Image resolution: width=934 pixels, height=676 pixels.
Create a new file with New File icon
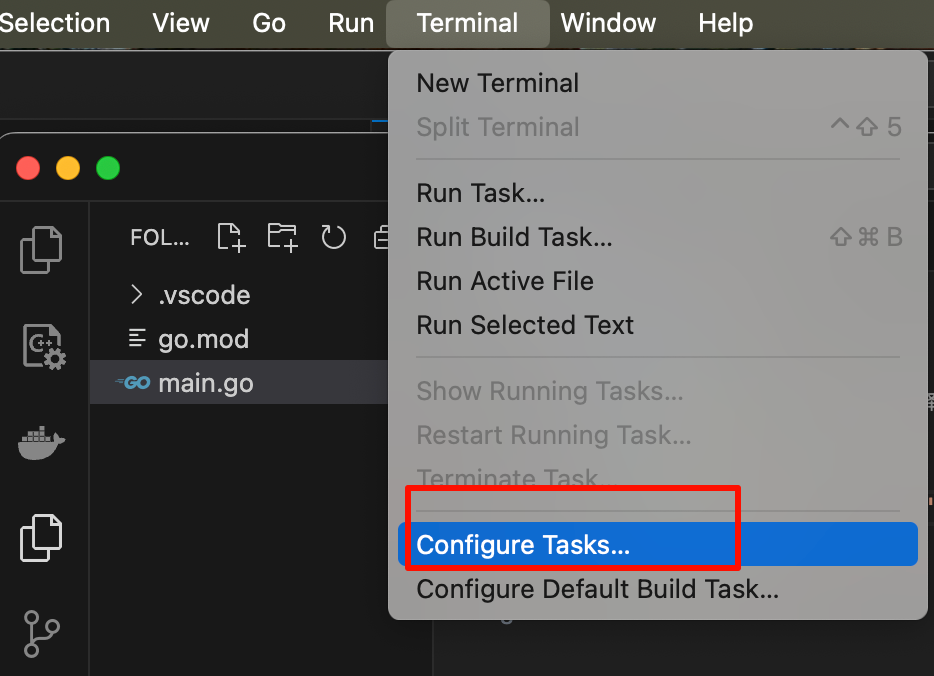coord(231,237)
